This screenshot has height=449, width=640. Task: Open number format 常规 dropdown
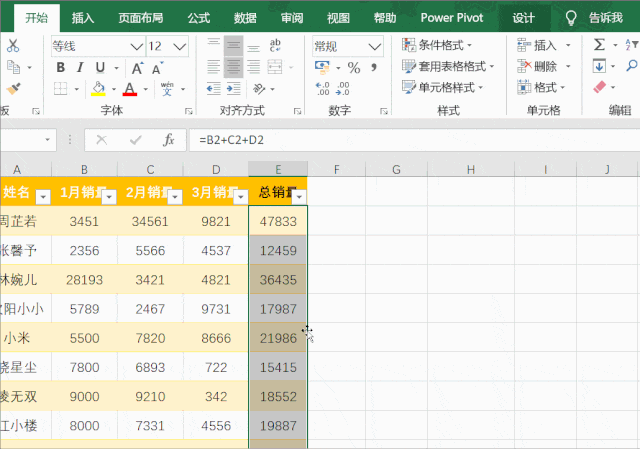tap(375, 47)
